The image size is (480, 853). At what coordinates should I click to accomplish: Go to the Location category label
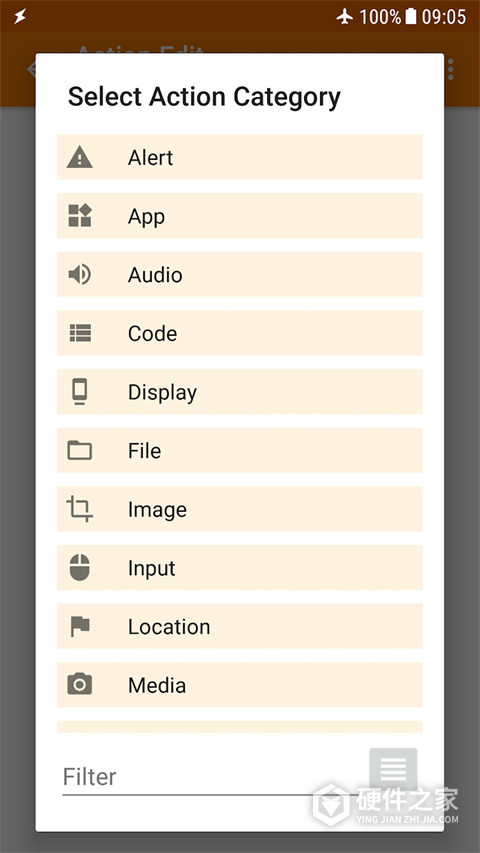[x=169, y=627]
